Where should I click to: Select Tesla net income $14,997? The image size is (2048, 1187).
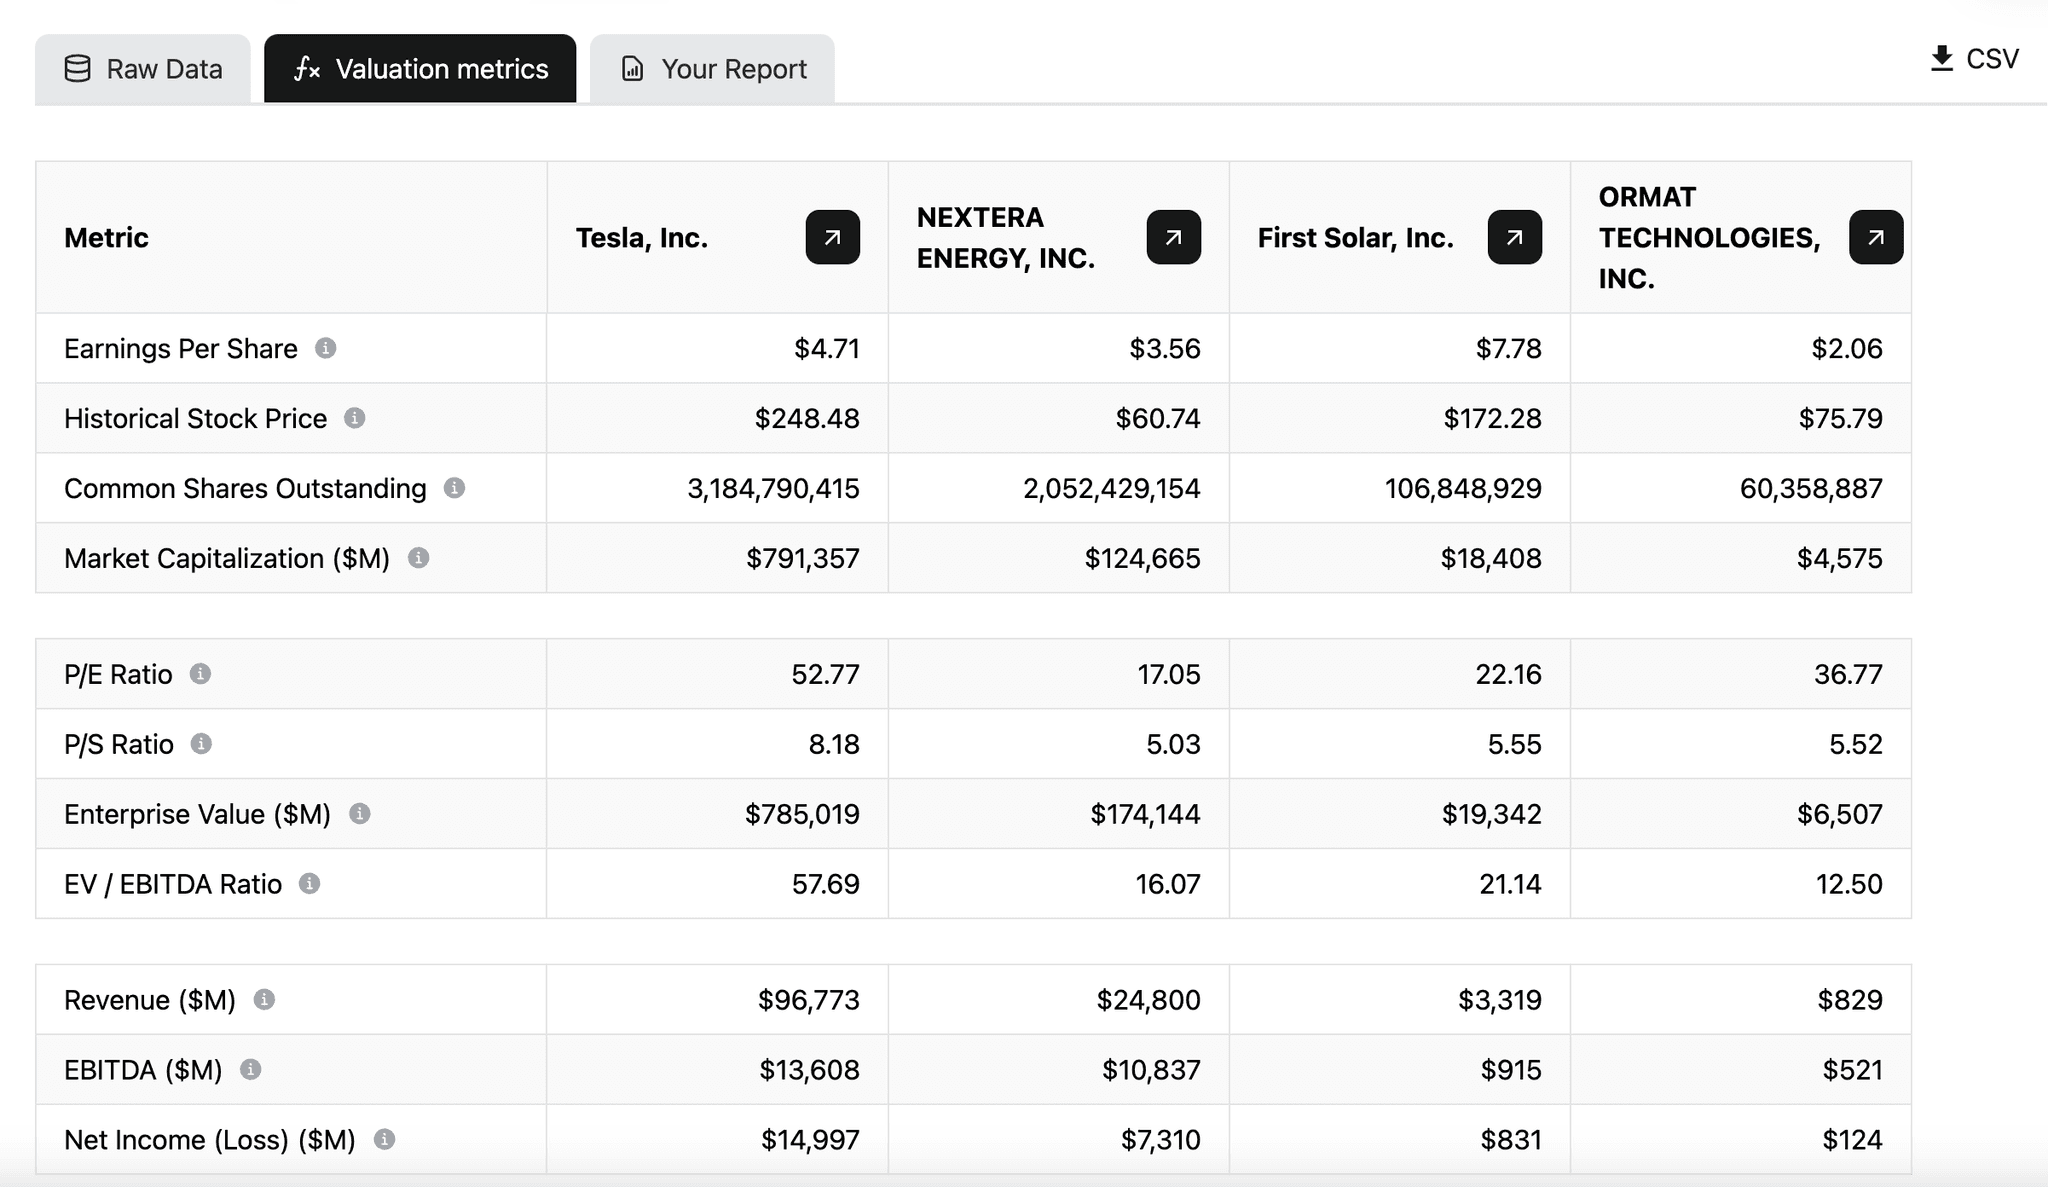tap(811, 1141)
